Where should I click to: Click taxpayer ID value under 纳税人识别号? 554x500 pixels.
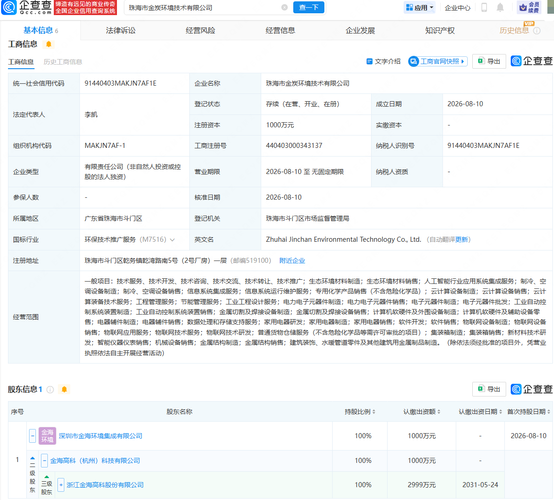(x=483, y=146)
